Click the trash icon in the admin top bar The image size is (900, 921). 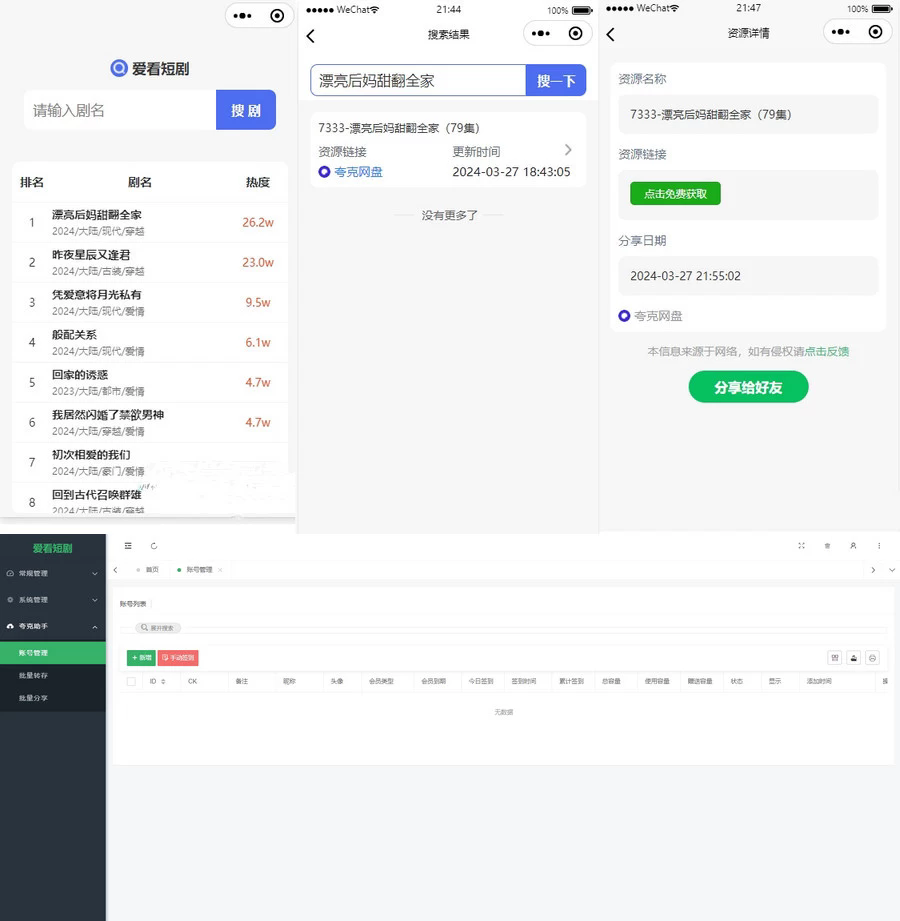827,545
